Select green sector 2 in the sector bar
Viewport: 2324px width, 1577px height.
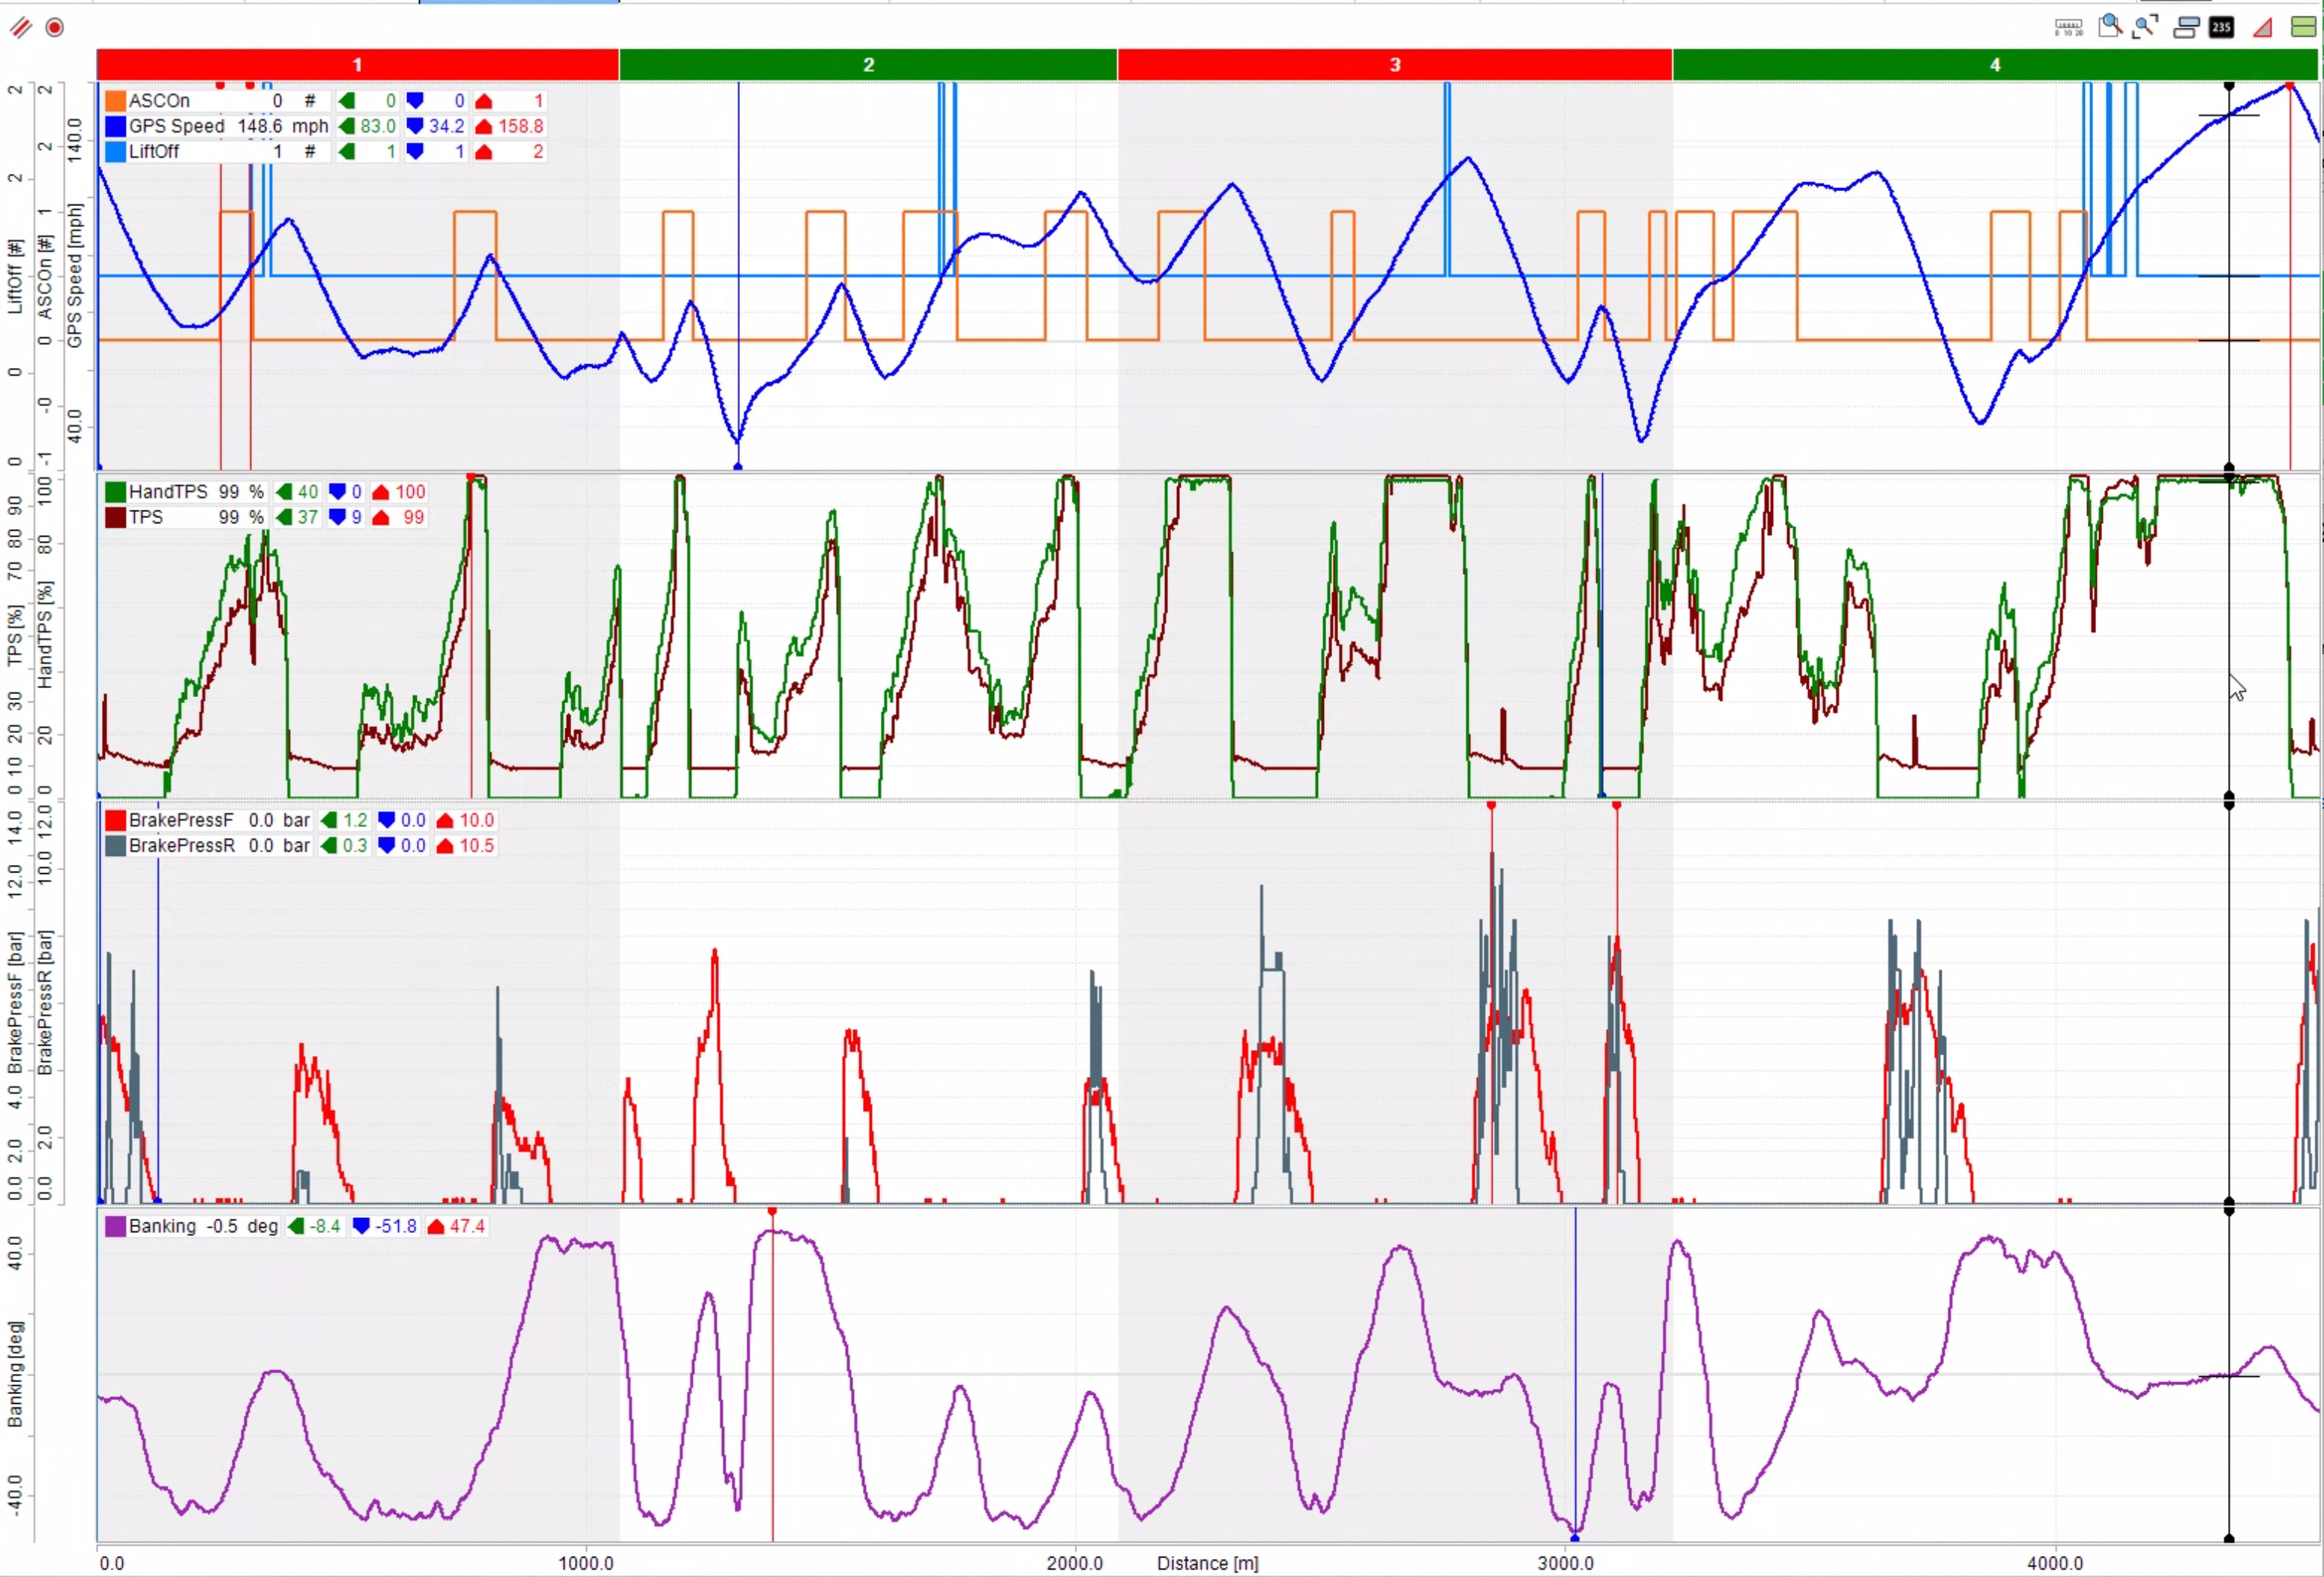point(868,65)
